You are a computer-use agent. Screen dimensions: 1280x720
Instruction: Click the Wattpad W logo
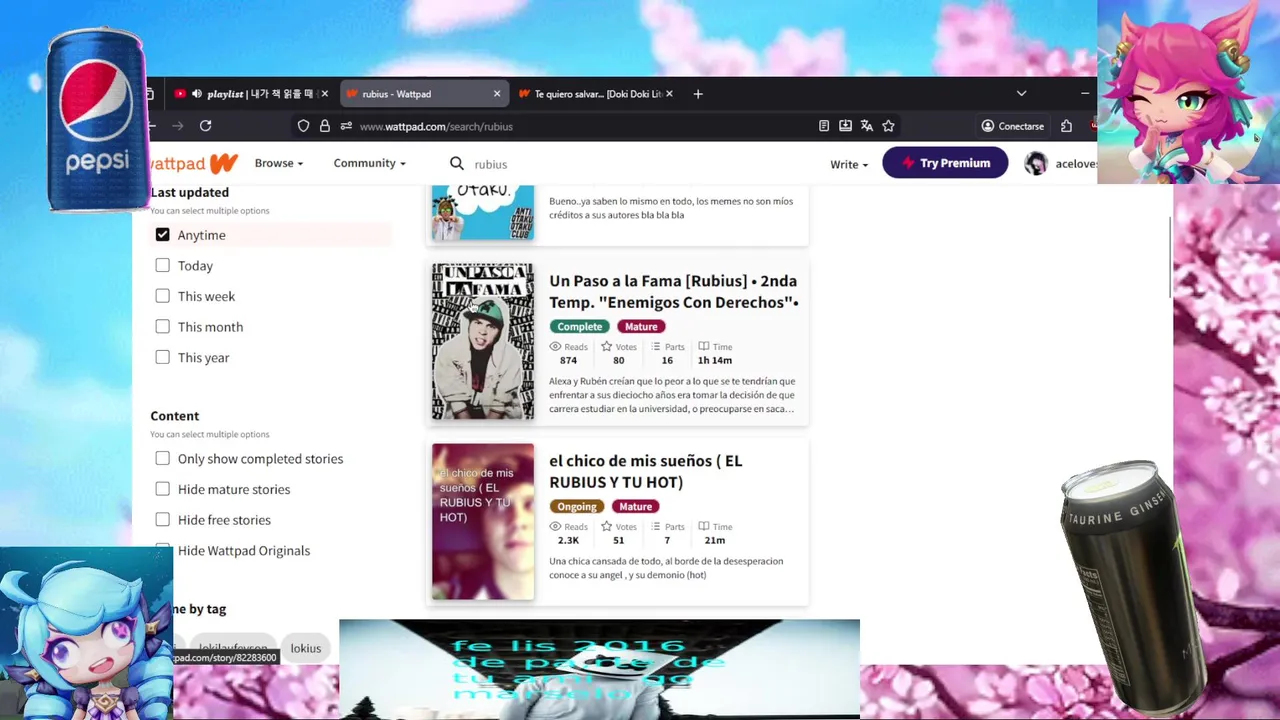pyautogui.click(x=223, y=163)
